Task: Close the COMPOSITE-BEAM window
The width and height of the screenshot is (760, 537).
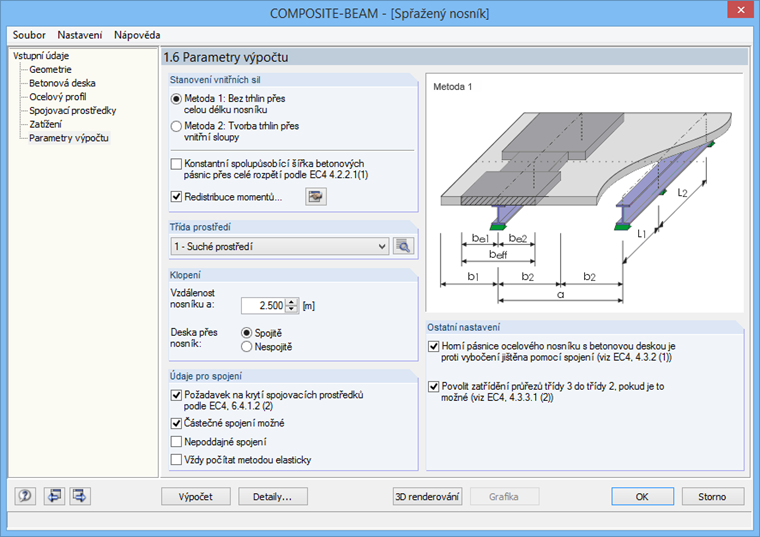Action: pos(741,10)
